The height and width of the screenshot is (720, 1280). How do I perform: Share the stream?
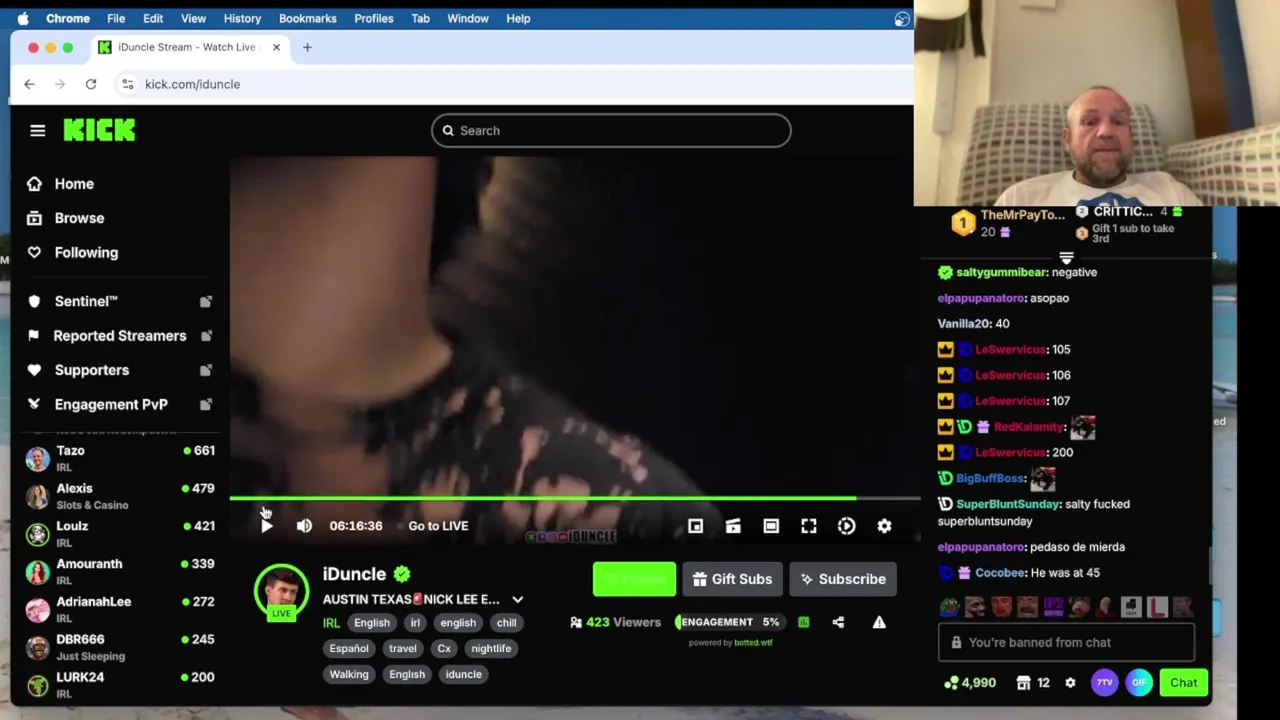click(838, 623)
